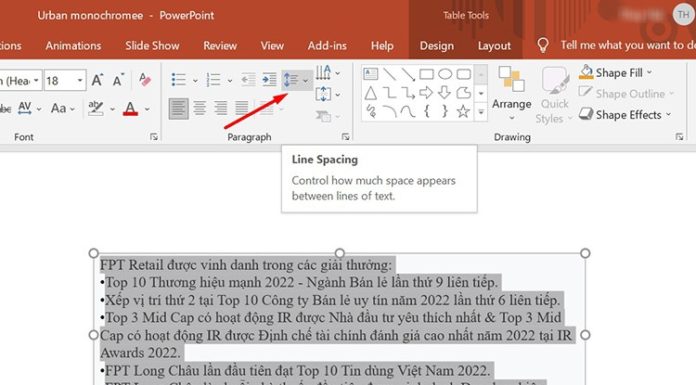Viewport: 696px width, 385px height.
Task: Select the elbow connector shape
Action: (389, 93)
